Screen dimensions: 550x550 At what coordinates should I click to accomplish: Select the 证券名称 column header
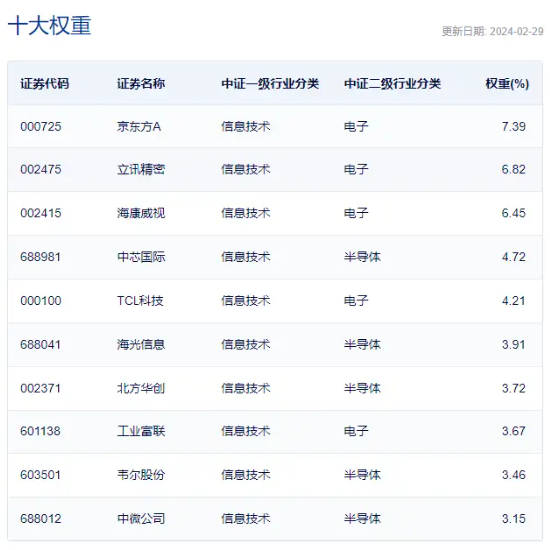pyautogui.click(x=141, y=84)
